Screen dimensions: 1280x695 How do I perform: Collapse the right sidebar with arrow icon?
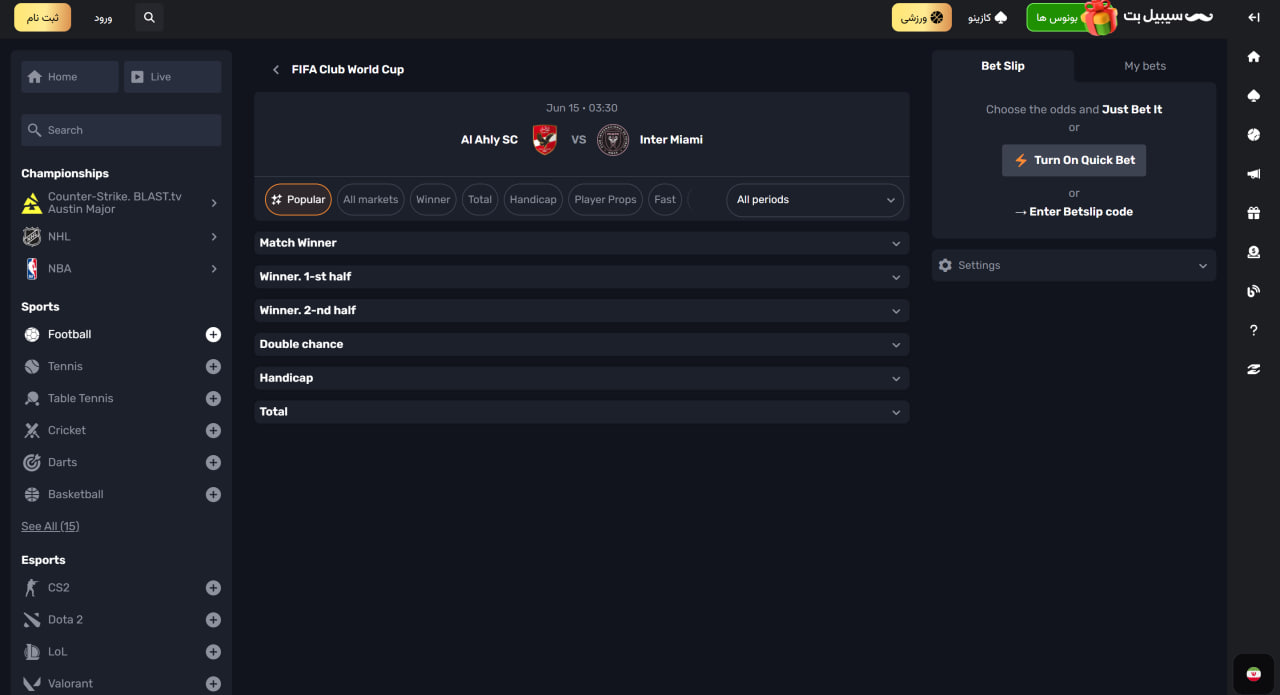coord(1253,17)
